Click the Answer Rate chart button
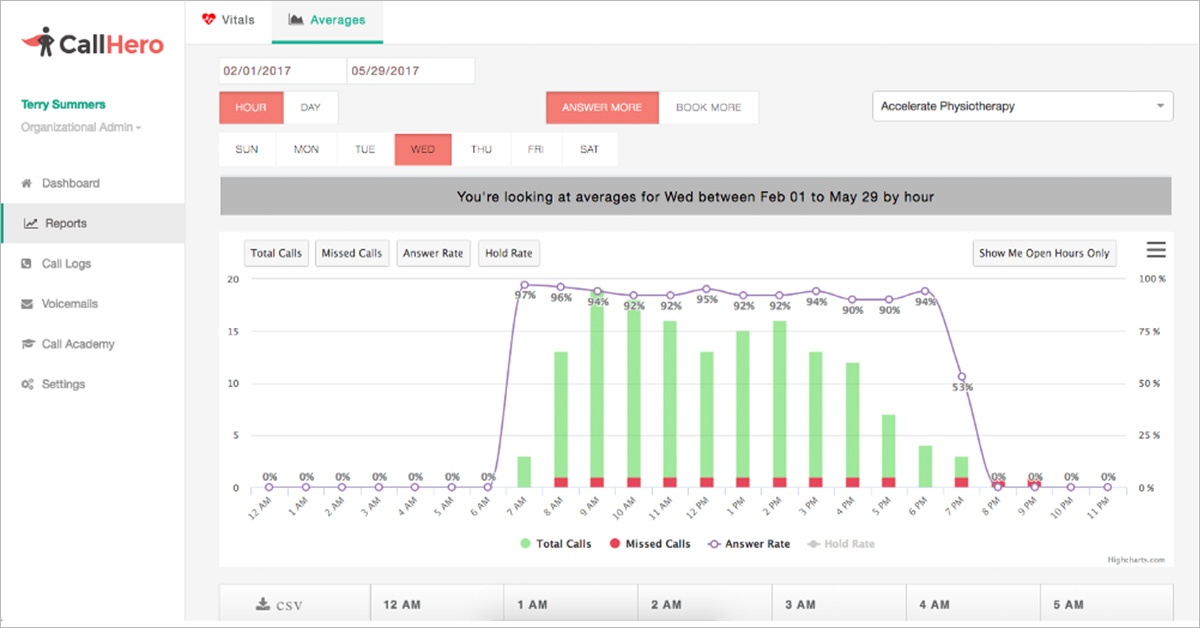The height and width of the screenshot is (628, 1200). click(x=433, y=254)
